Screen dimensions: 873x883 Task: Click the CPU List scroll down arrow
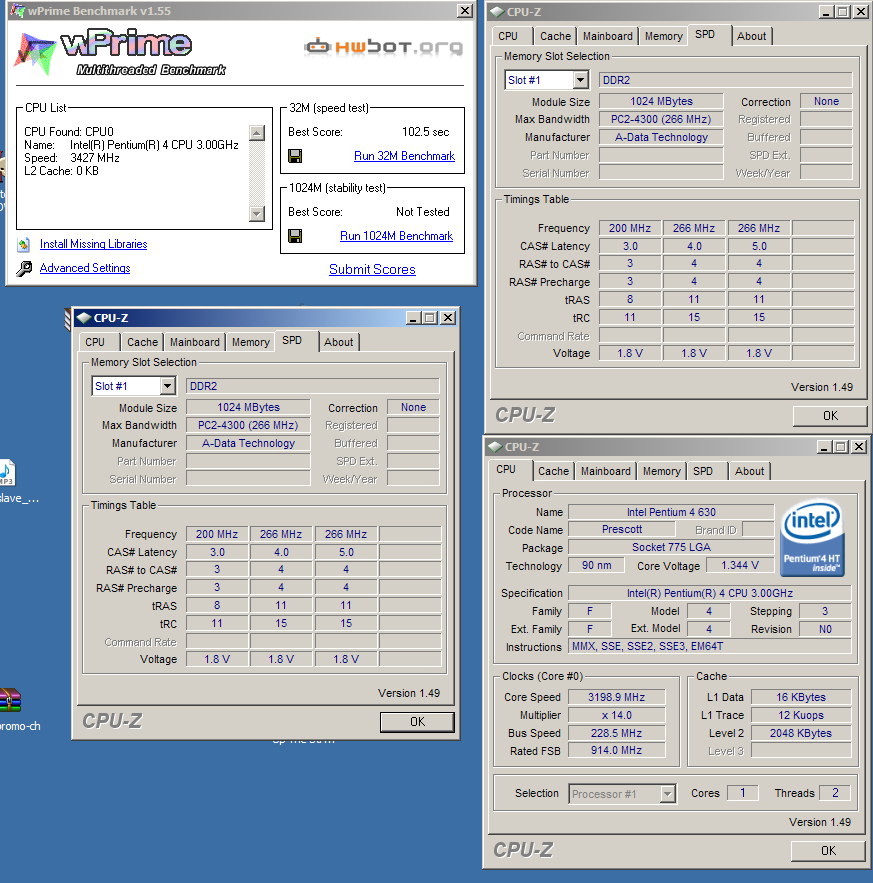click(x=257, y=214)
